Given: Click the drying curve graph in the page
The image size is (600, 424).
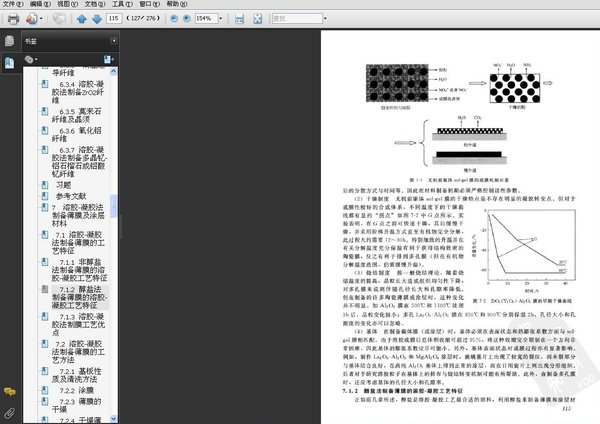Looking at the screenshot, I should (523, 251).
